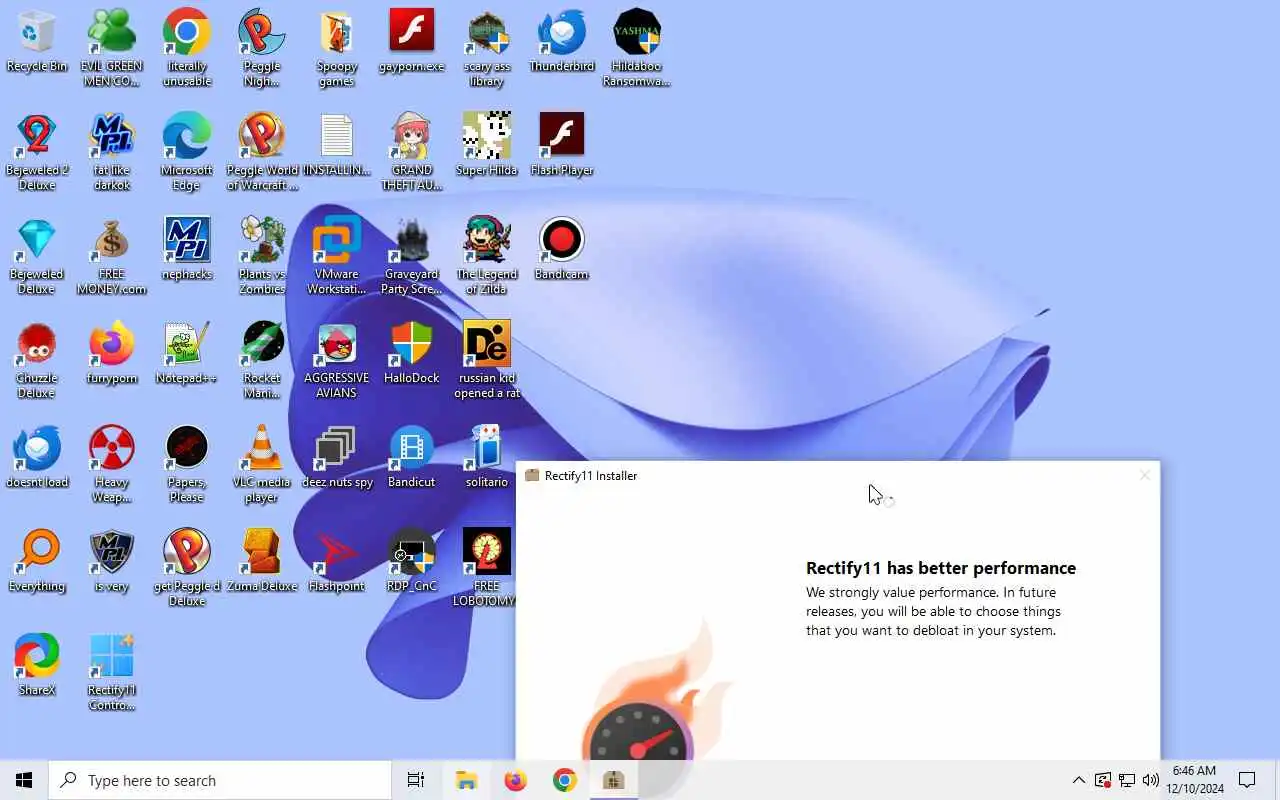
Task: Open Task View in the taskbar
Action: coord(416,780)
